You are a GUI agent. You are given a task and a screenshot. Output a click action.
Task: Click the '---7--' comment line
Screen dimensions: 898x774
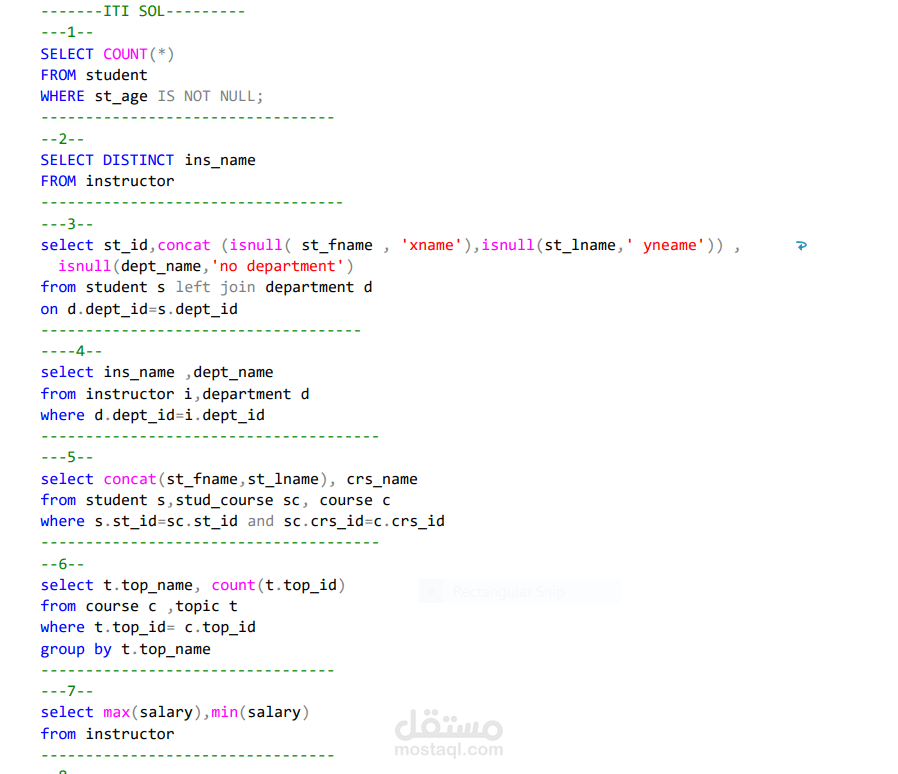[x=67, y=692]
